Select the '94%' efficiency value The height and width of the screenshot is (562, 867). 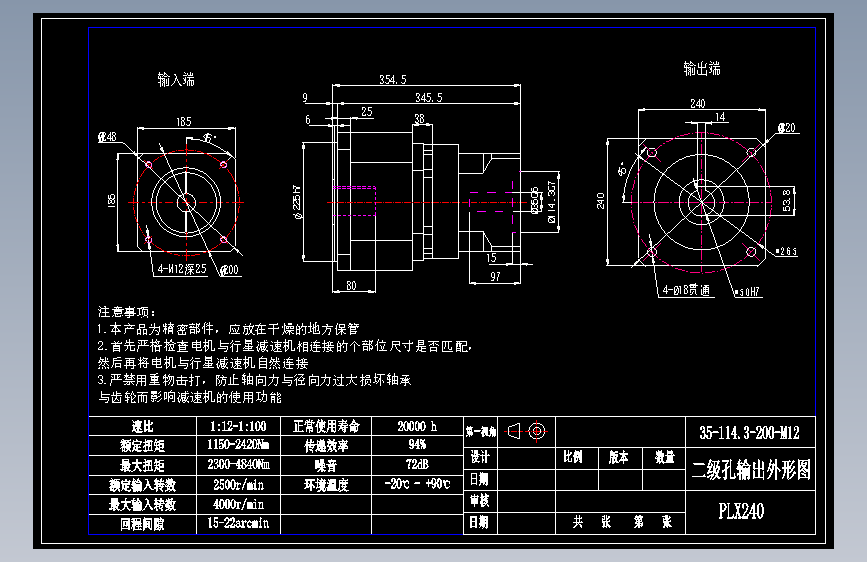coord(417,445)
